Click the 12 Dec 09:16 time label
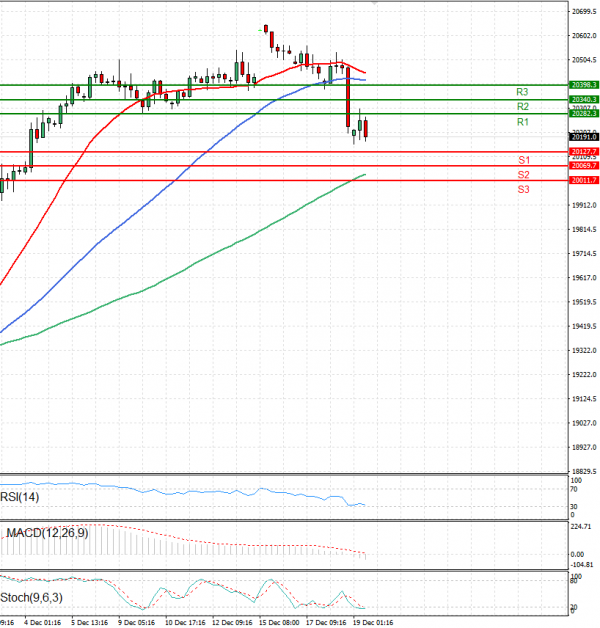 [x=232, y=622]
